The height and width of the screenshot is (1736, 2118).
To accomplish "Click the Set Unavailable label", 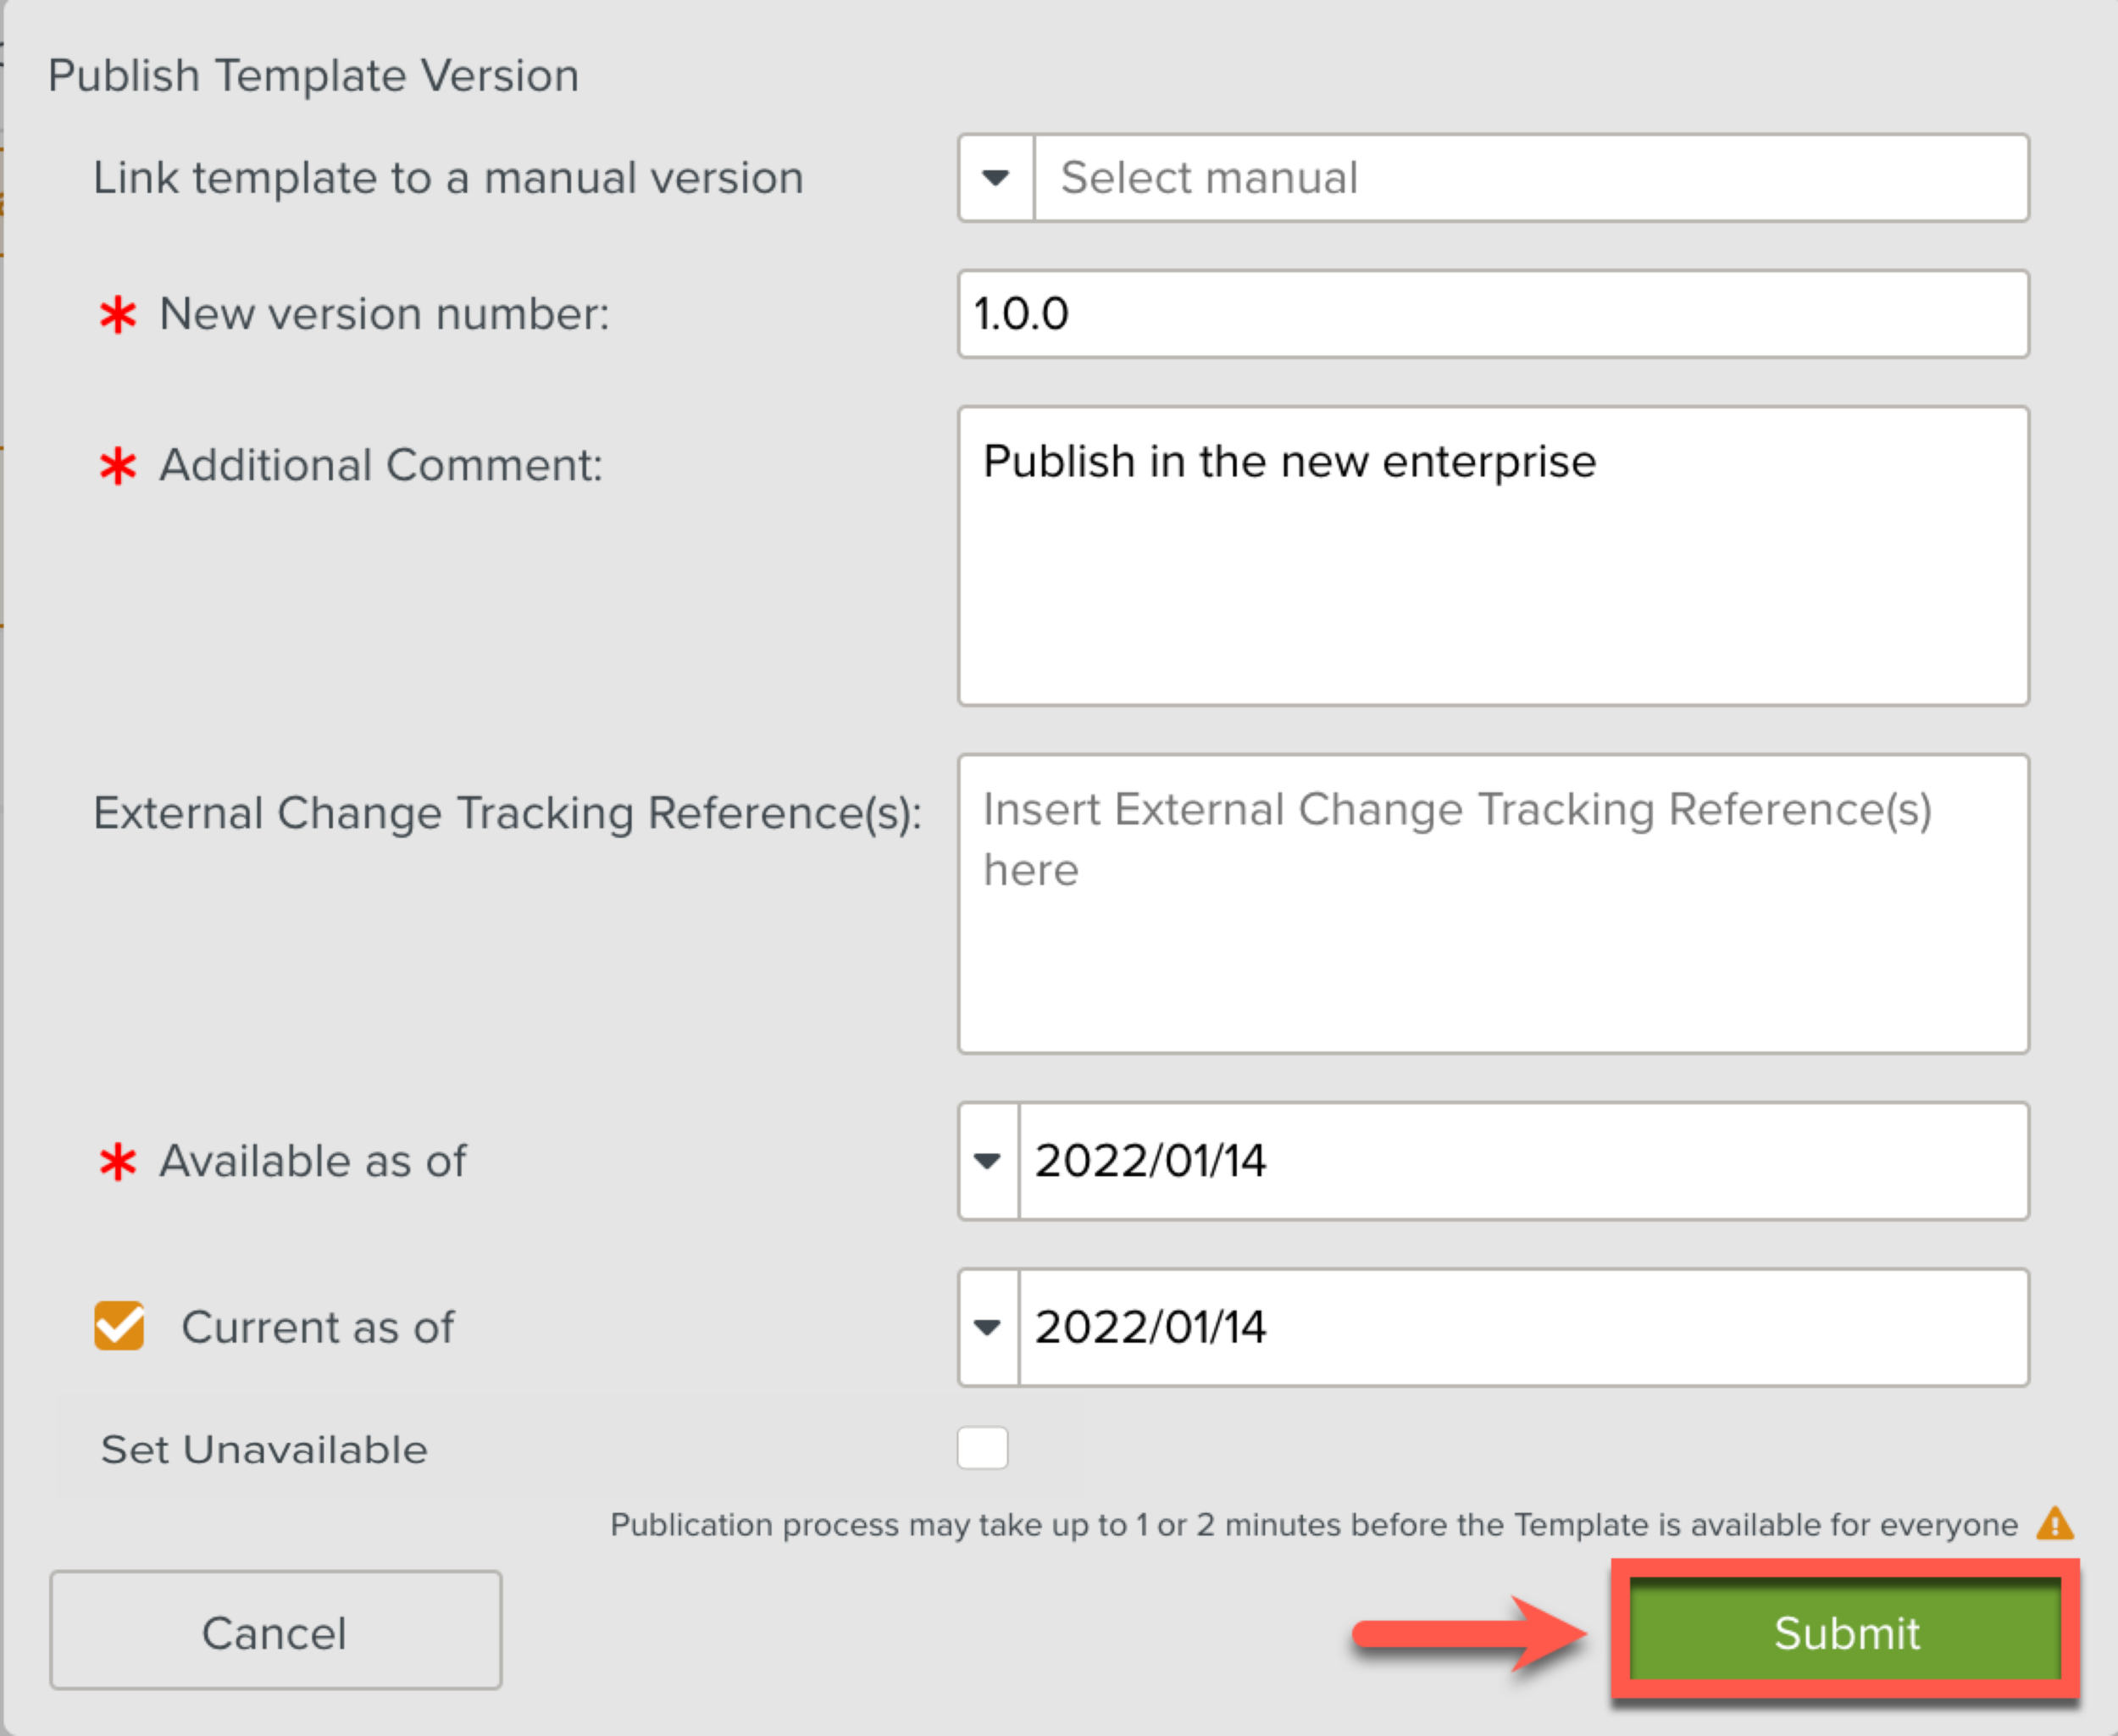I will [x=264, y=1449].
